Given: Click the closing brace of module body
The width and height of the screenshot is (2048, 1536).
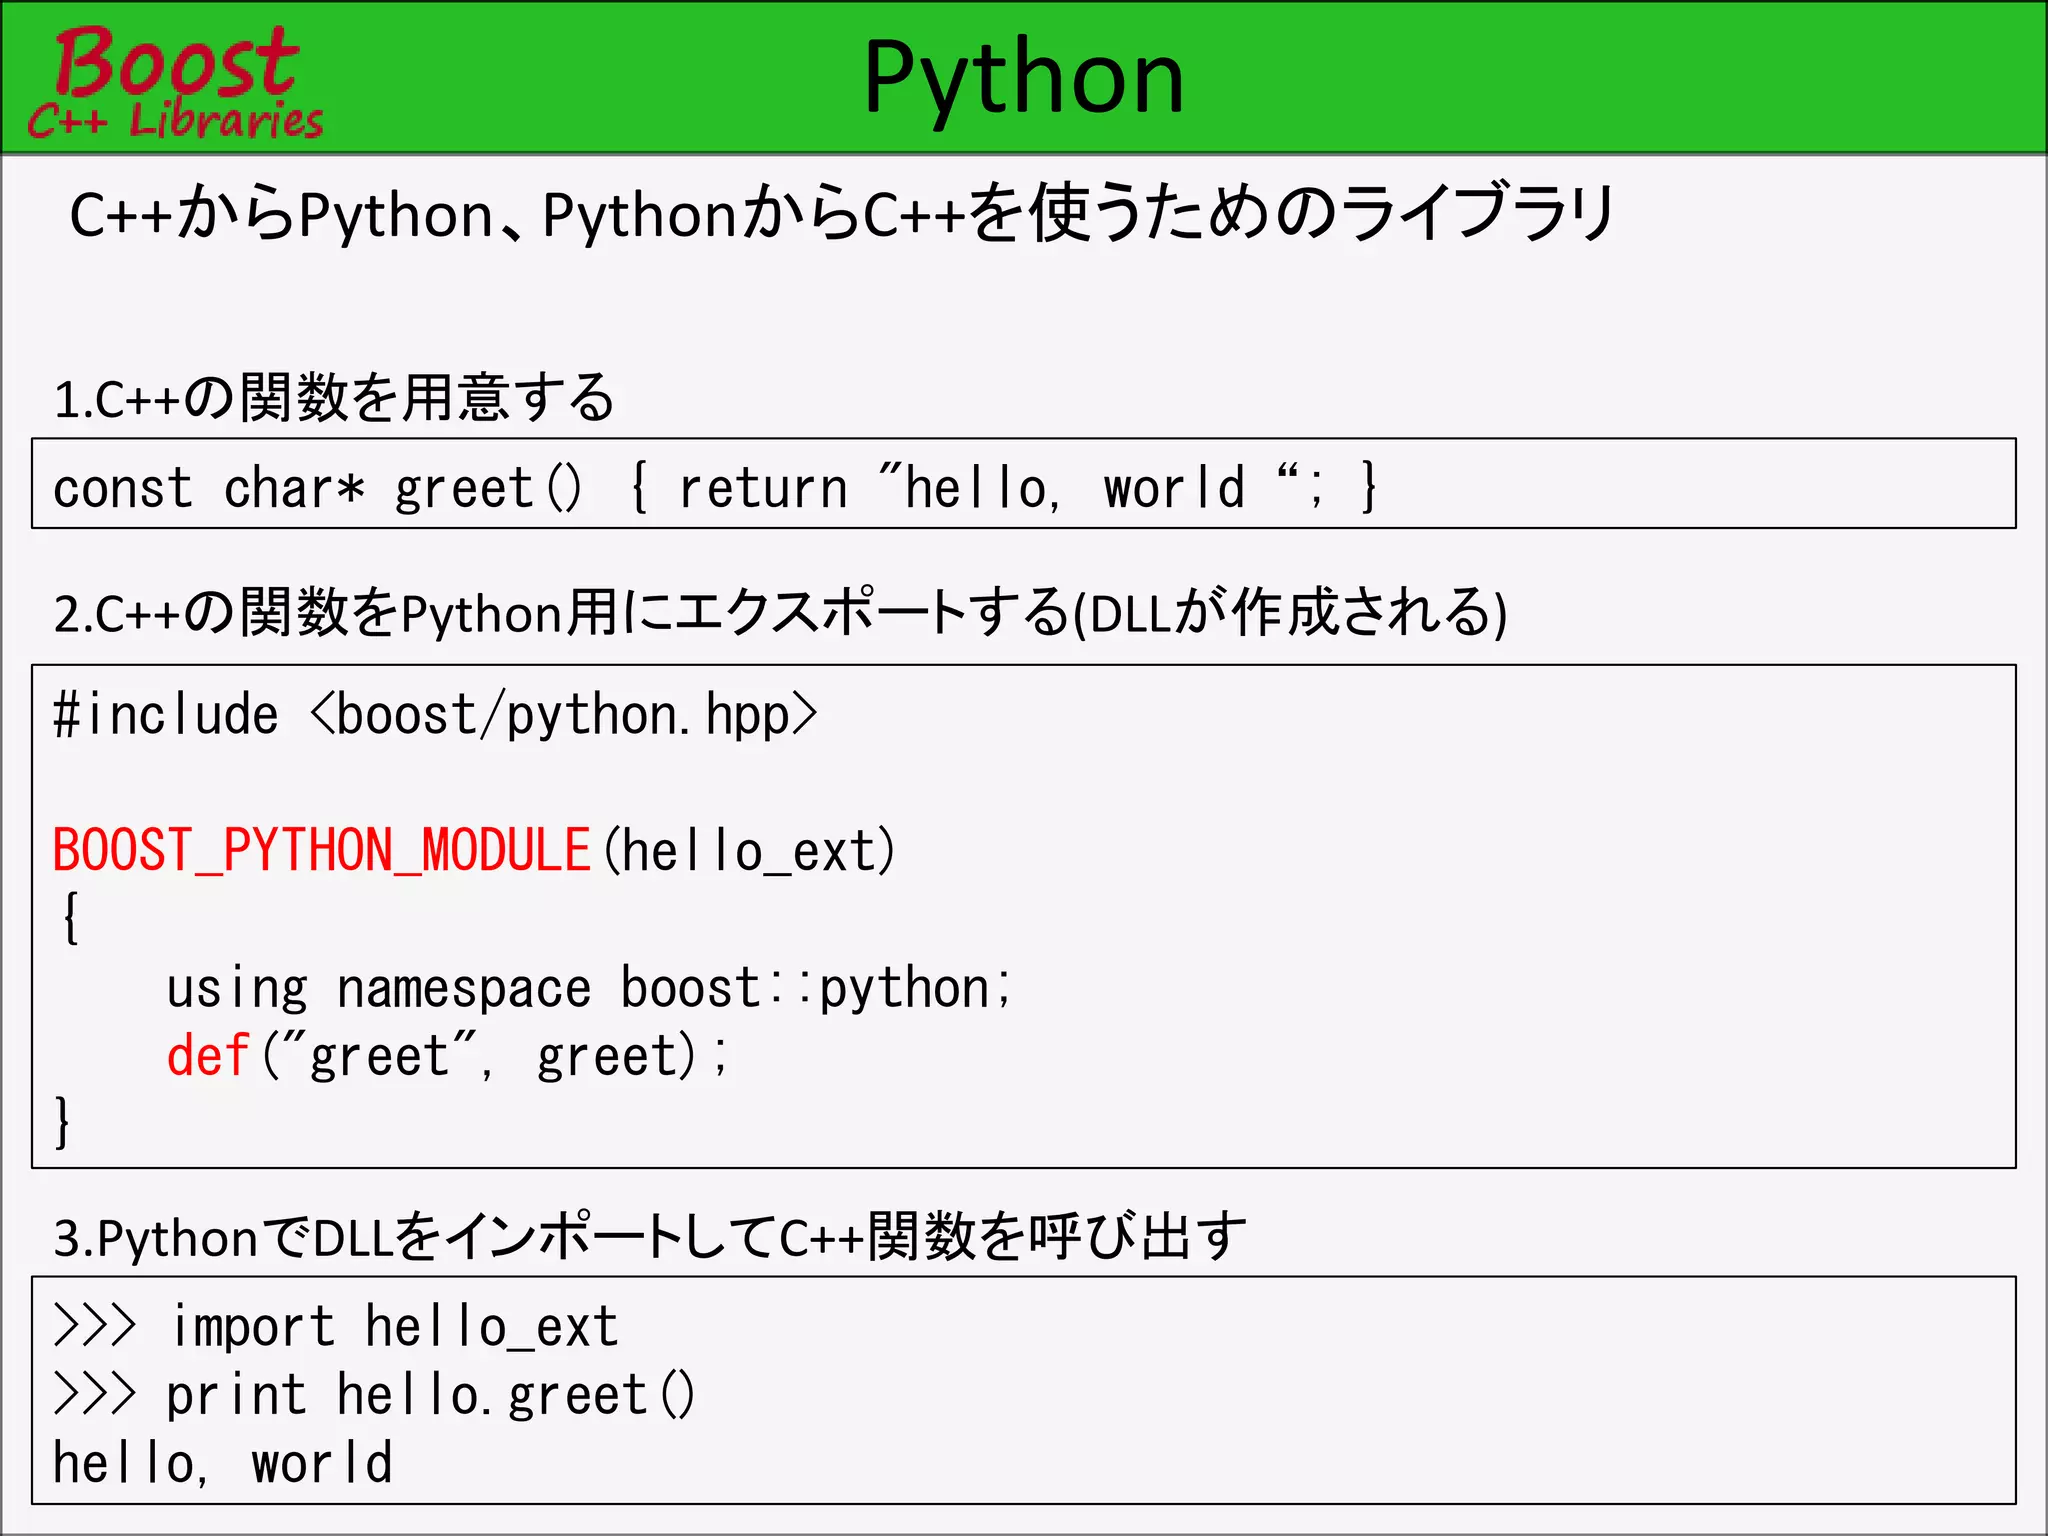Looking at the screenshot, I should (x=62, y=1122).
